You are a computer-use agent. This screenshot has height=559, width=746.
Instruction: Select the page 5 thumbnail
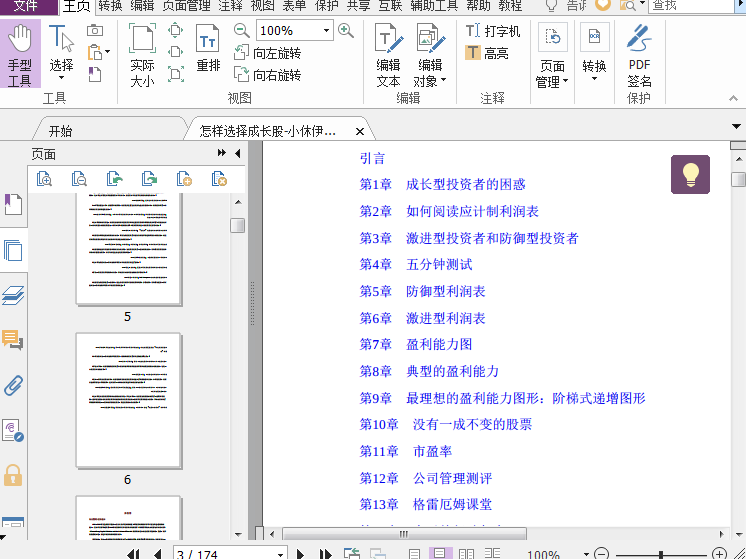pos(128,248)
